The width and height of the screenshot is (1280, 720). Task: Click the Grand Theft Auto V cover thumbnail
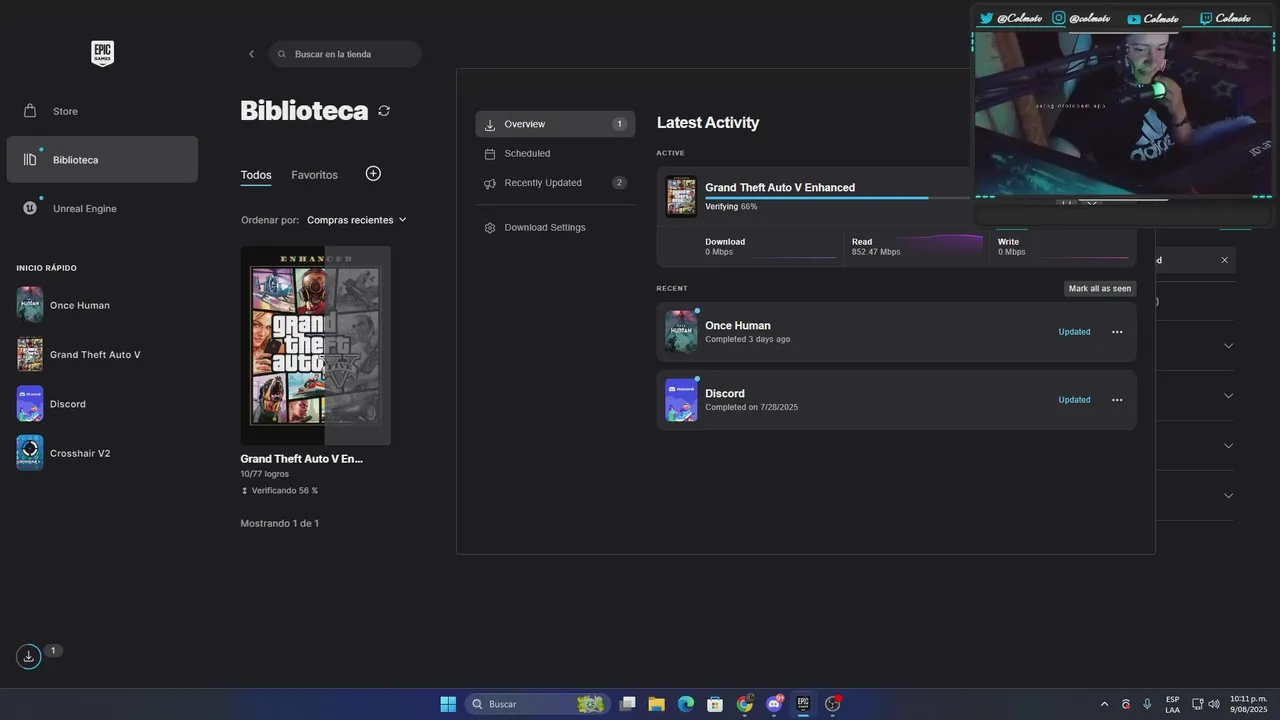tap(315, 346)
